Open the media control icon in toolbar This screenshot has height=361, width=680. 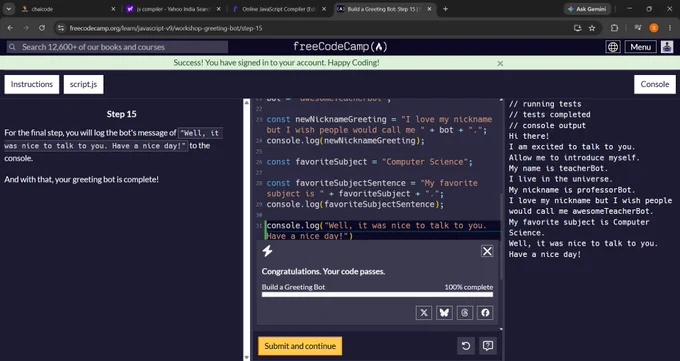pos(638,28)
